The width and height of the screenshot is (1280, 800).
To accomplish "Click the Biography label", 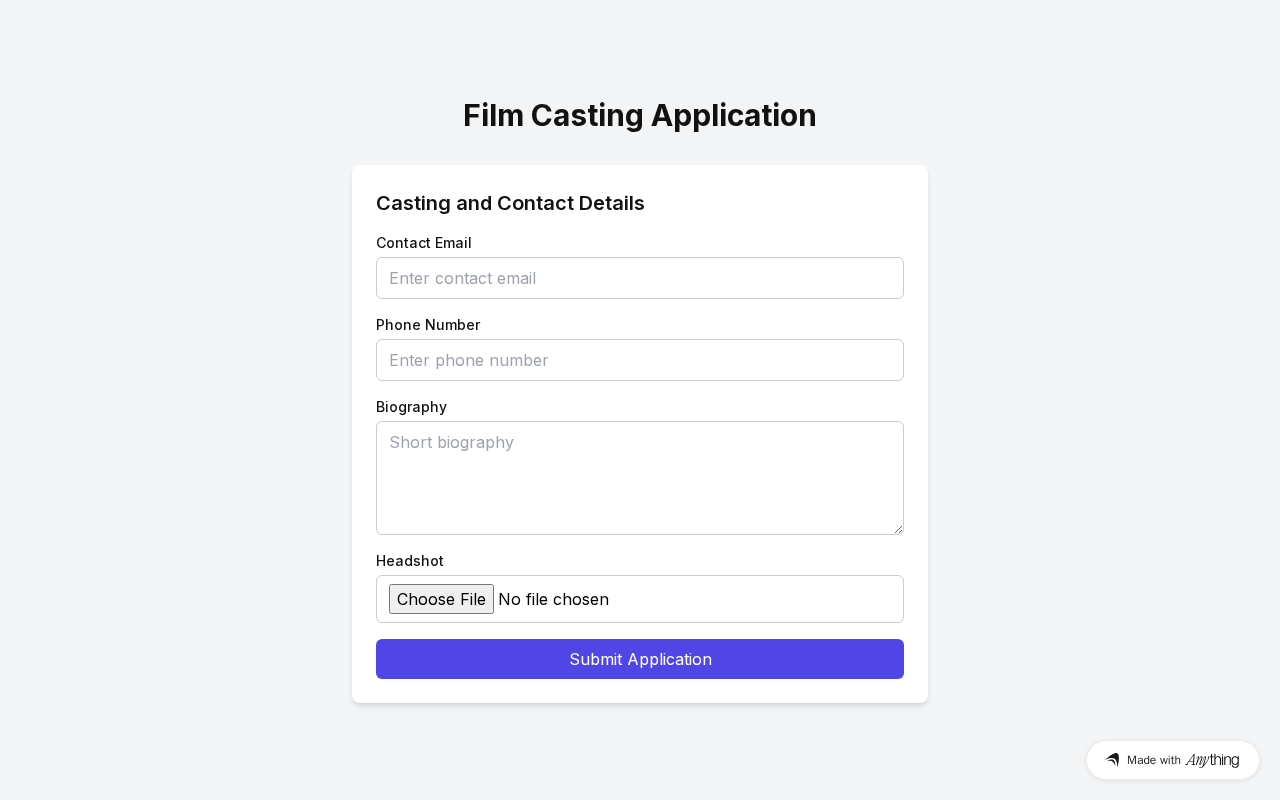I will pyautogui.click(x=411, y=407).
